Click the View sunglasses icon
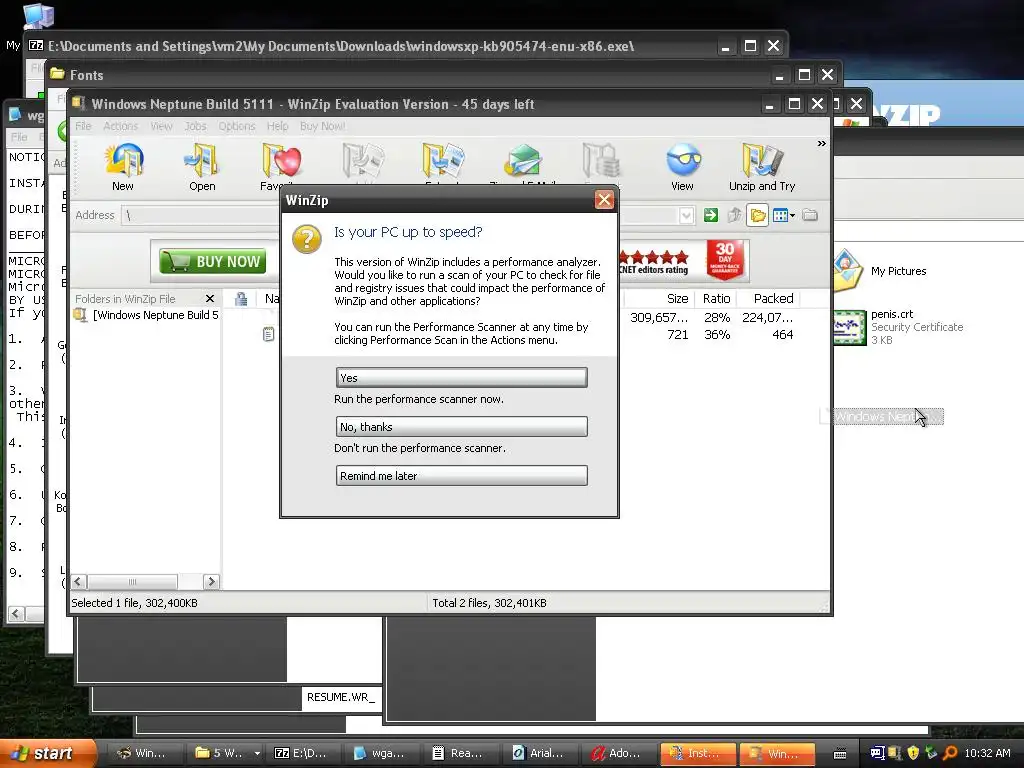 click(x=682, y=160)
